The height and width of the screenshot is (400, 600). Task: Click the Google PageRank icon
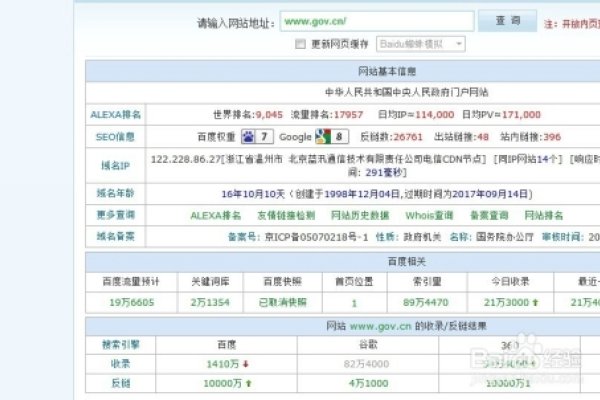coord(323,137)
